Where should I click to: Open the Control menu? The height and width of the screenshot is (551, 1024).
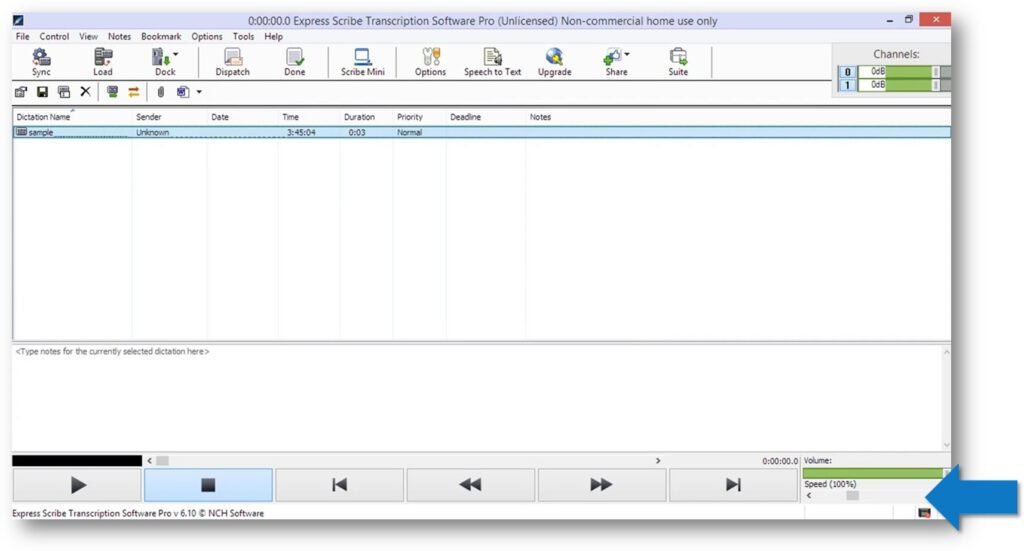tap(54, 37)
